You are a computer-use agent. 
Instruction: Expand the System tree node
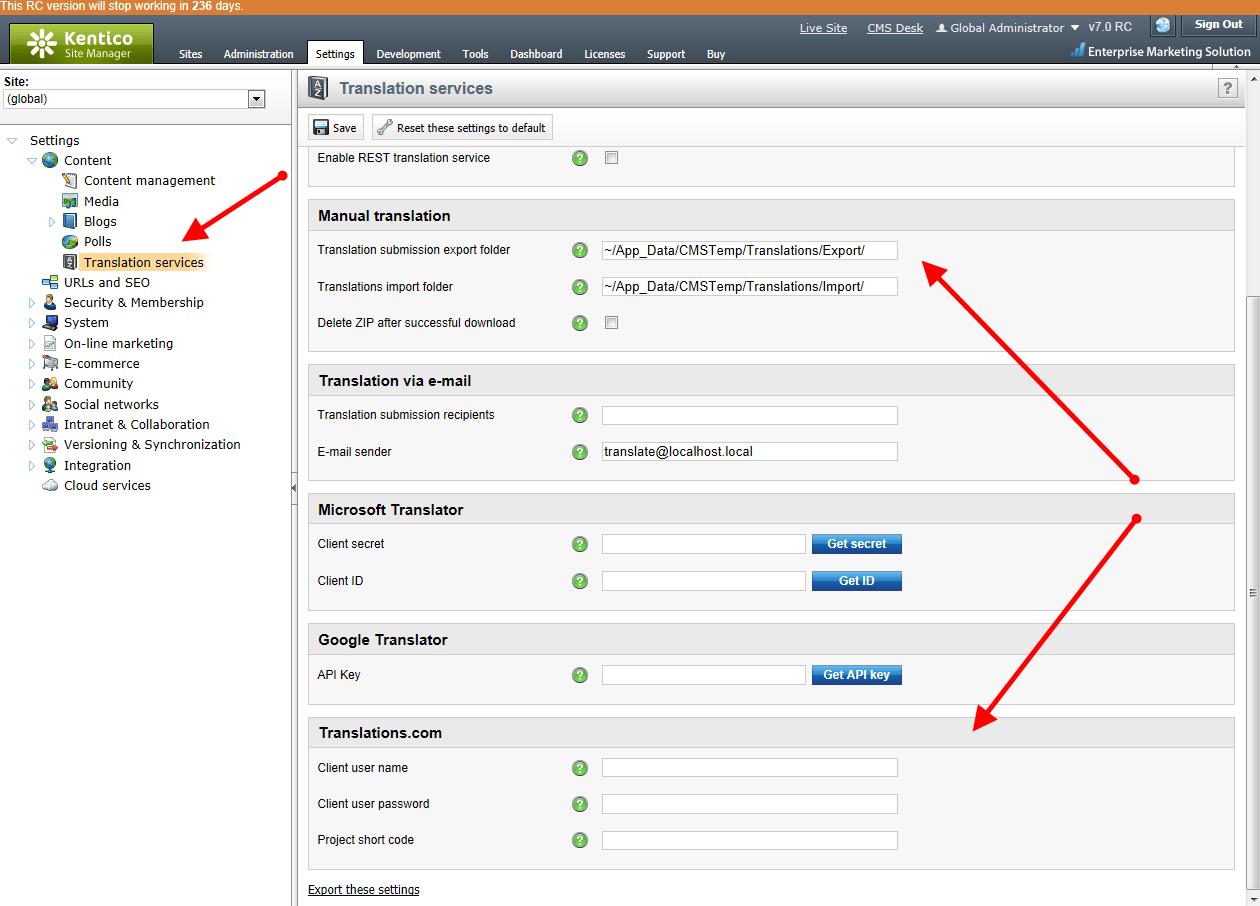tap(32, 323)
